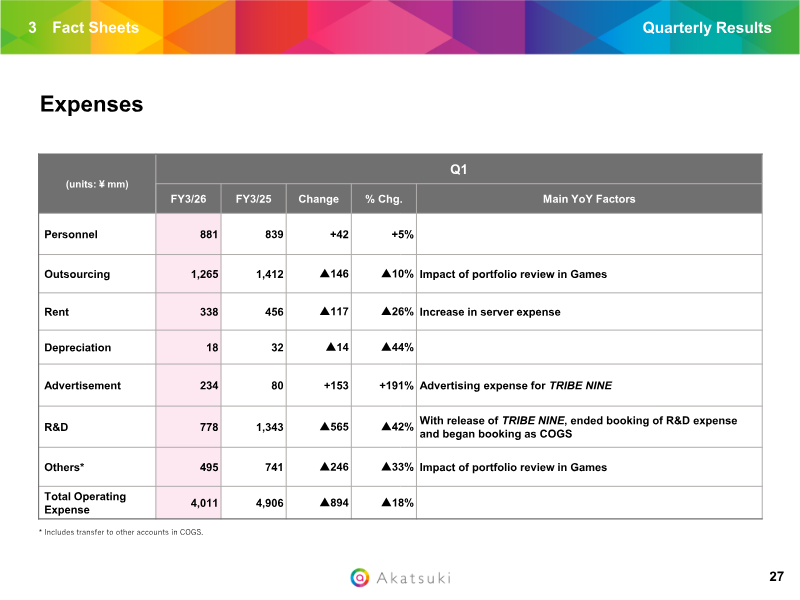Screen dimensions: 800x600
Task: Click the Akatsuki brand name text
Action: (413, 578)
